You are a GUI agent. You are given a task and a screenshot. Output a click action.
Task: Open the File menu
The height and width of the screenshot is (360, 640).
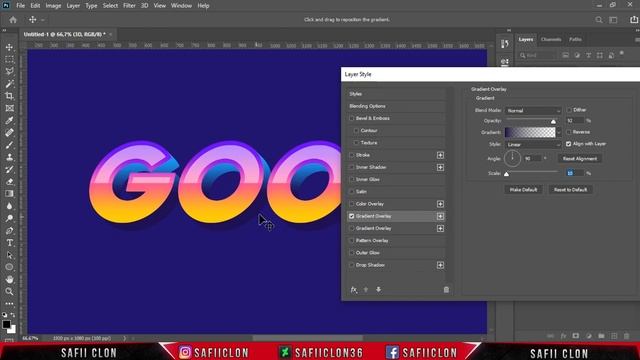[20, 6]
